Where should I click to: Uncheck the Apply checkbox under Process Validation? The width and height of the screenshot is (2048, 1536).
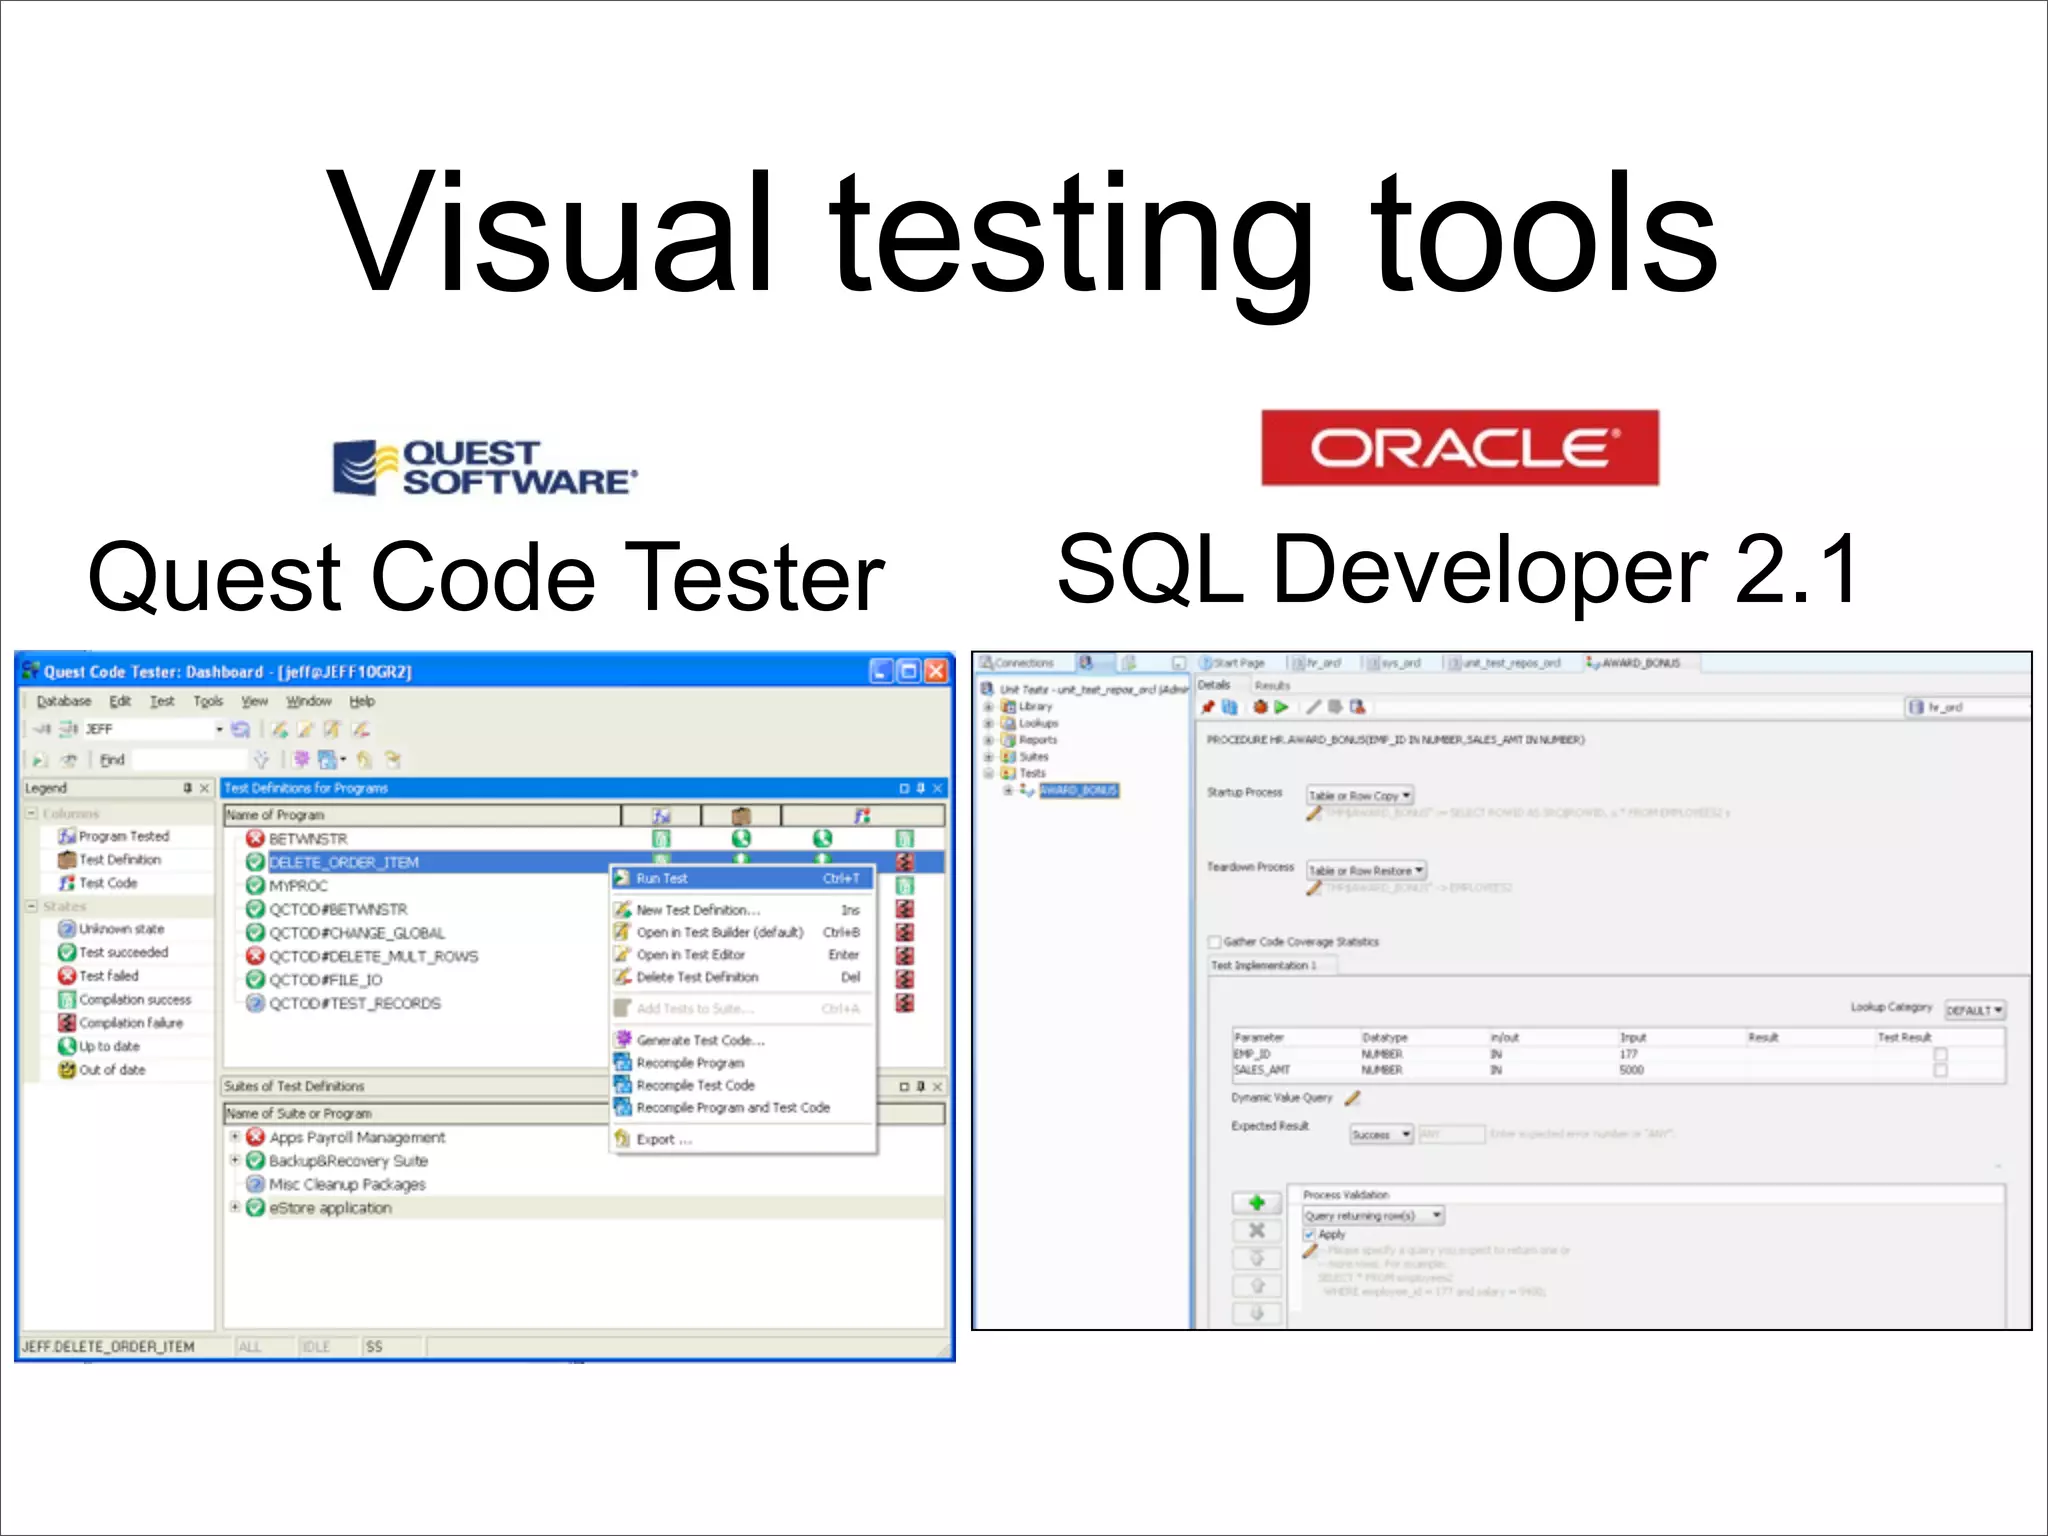(1309, 1235)
